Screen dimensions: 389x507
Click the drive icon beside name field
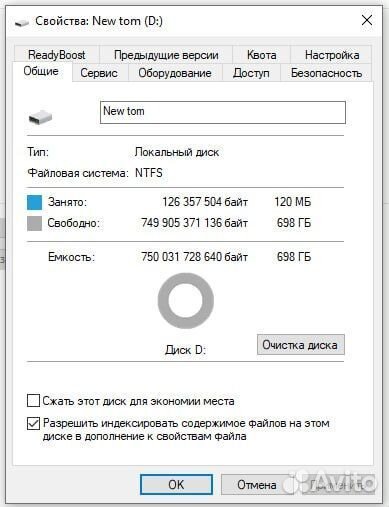(41, 117)
